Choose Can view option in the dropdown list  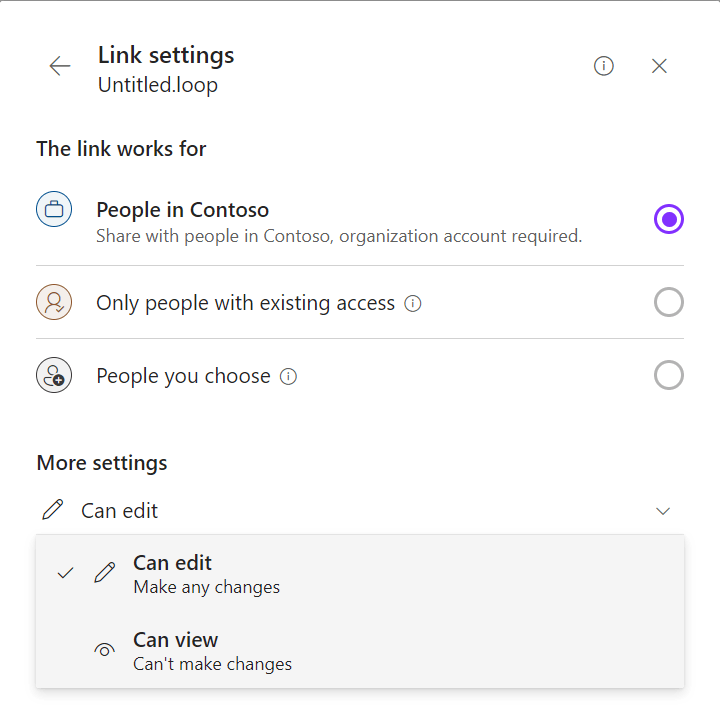pyautogui.click(x=360, y=651)
